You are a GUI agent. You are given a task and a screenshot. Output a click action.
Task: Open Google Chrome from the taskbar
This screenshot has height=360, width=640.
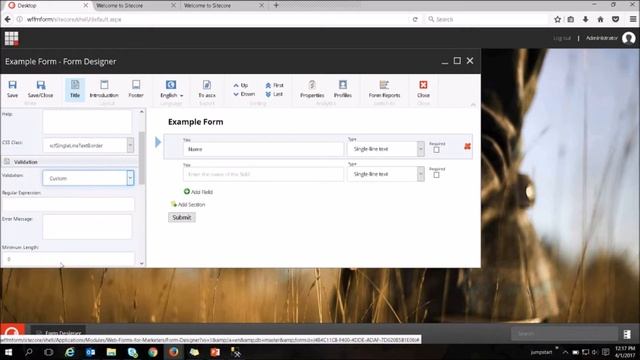click(153, 352)
